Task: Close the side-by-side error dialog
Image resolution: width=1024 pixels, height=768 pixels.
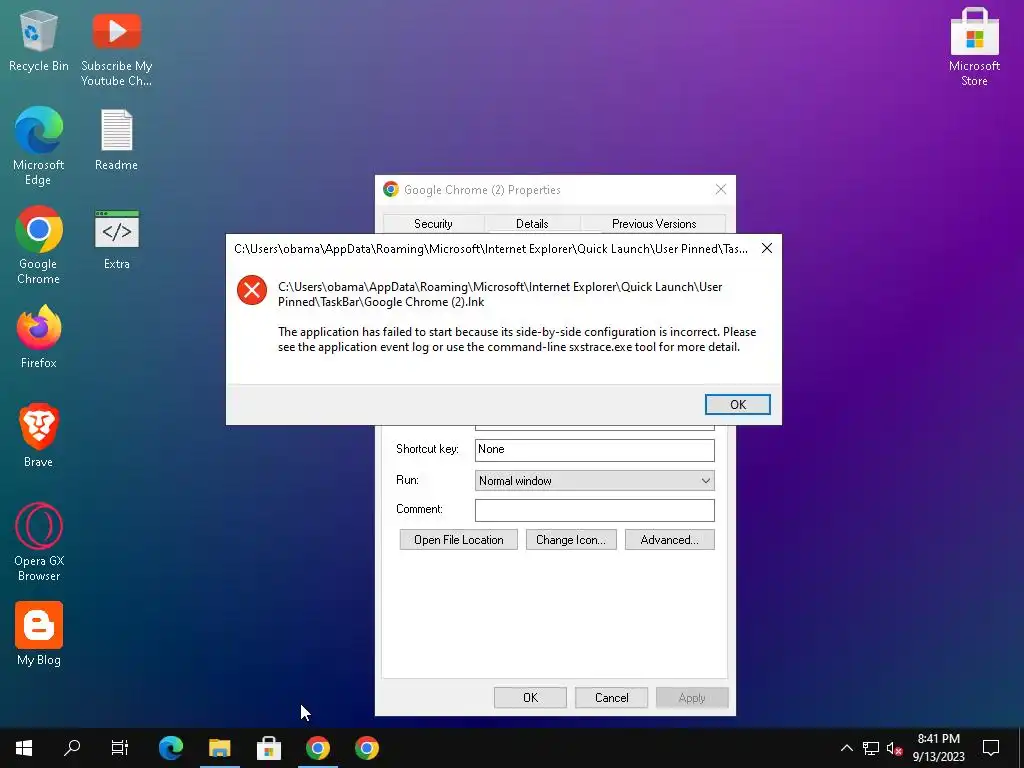Action: tap(767, 248)
